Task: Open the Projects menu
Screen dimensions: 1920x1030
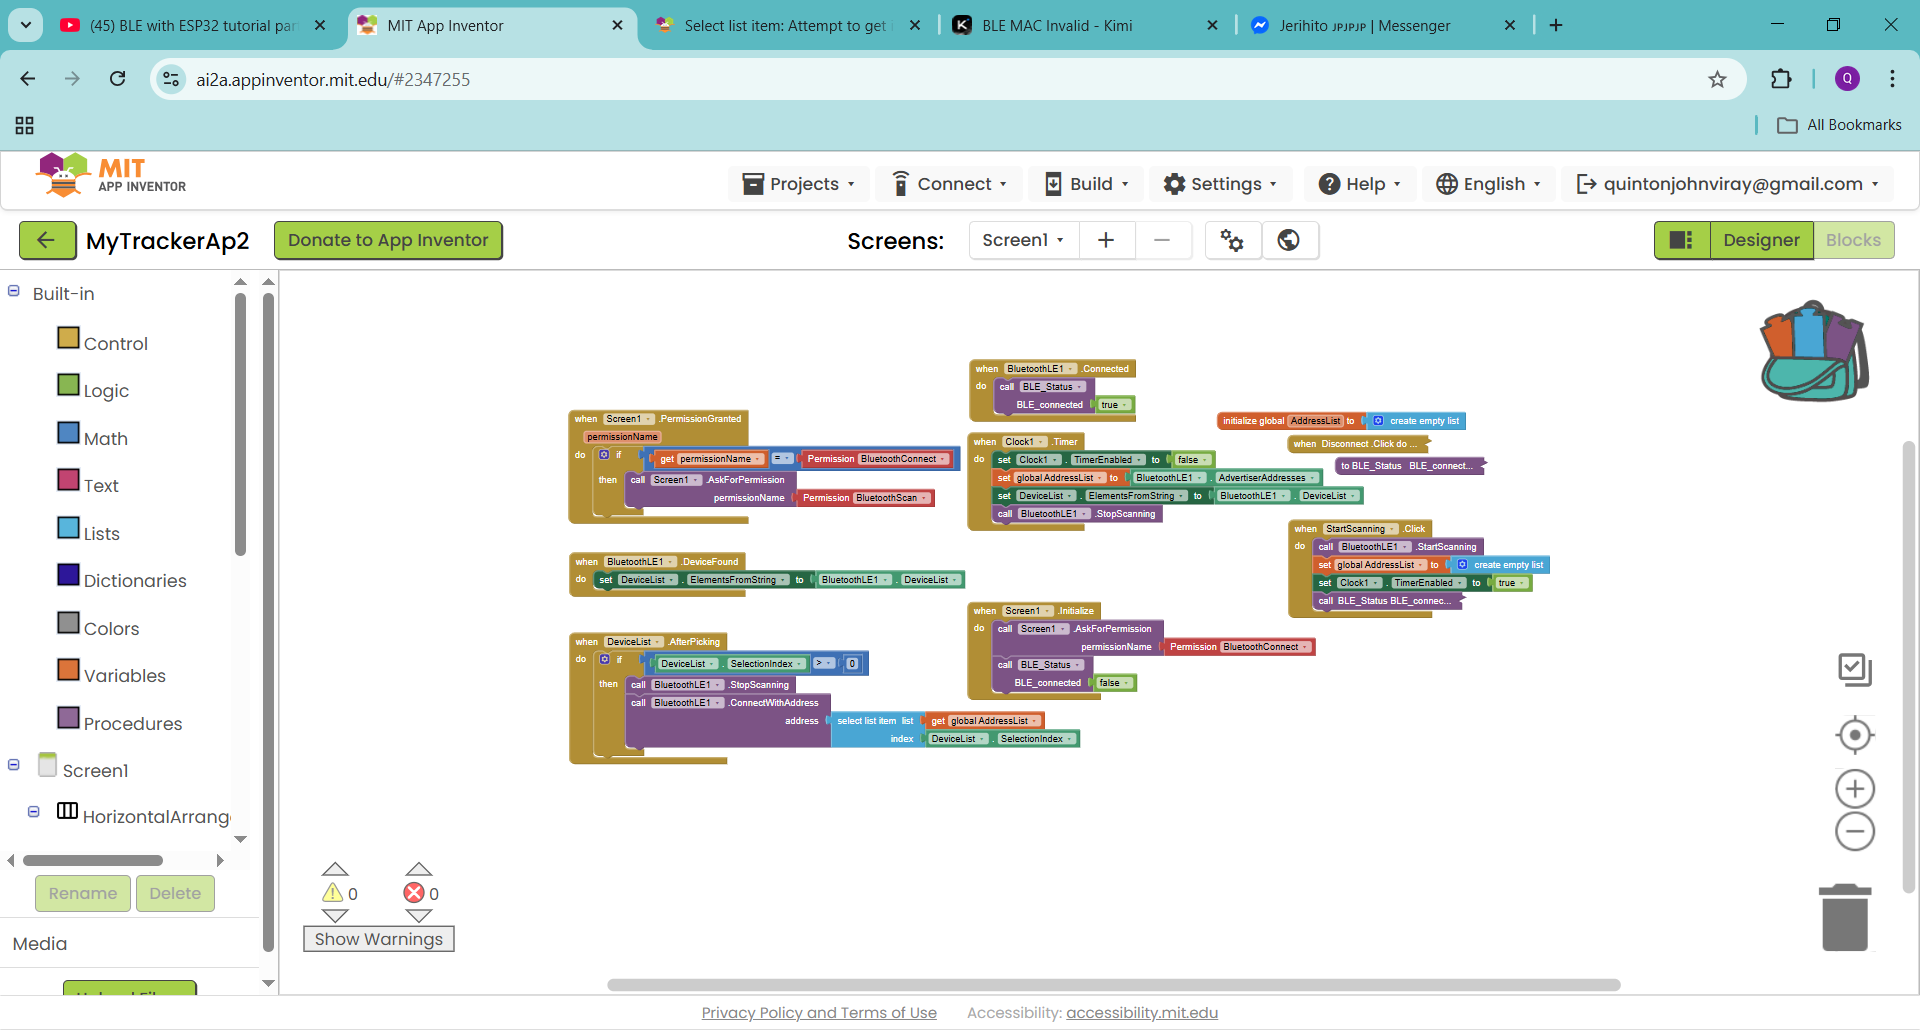Action: pos(799,184)
